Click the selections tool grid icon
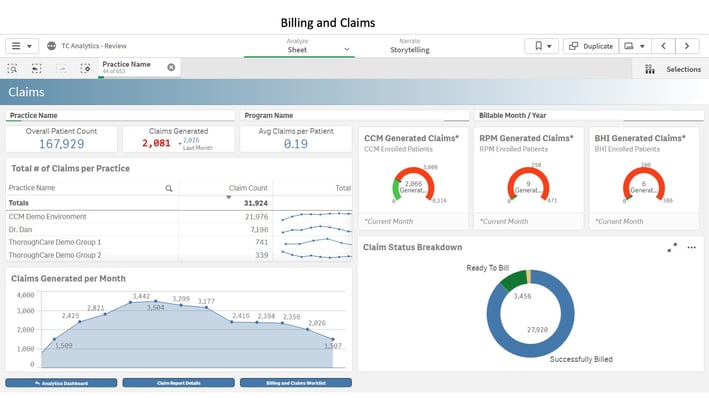This screenshot has height=398, width=709. click(649, 69)
